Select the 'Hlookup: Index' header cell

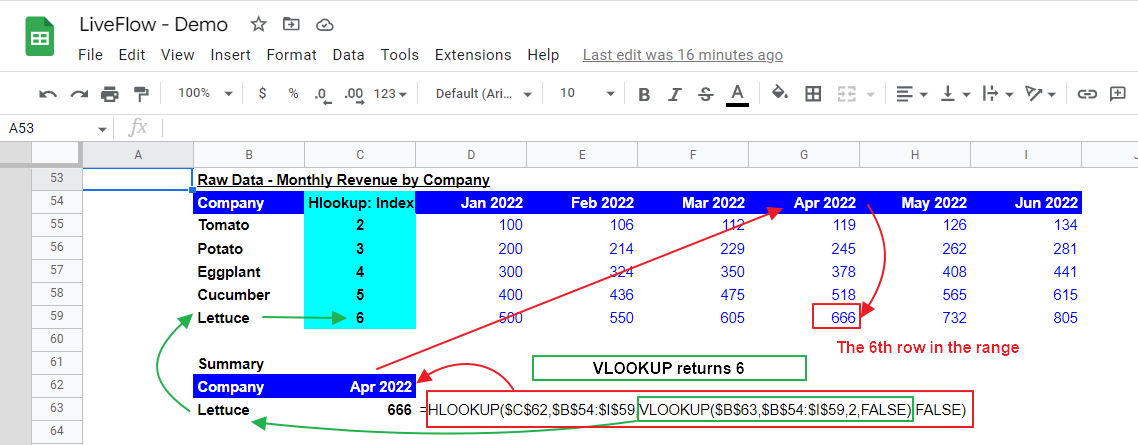tap(360, 203)
